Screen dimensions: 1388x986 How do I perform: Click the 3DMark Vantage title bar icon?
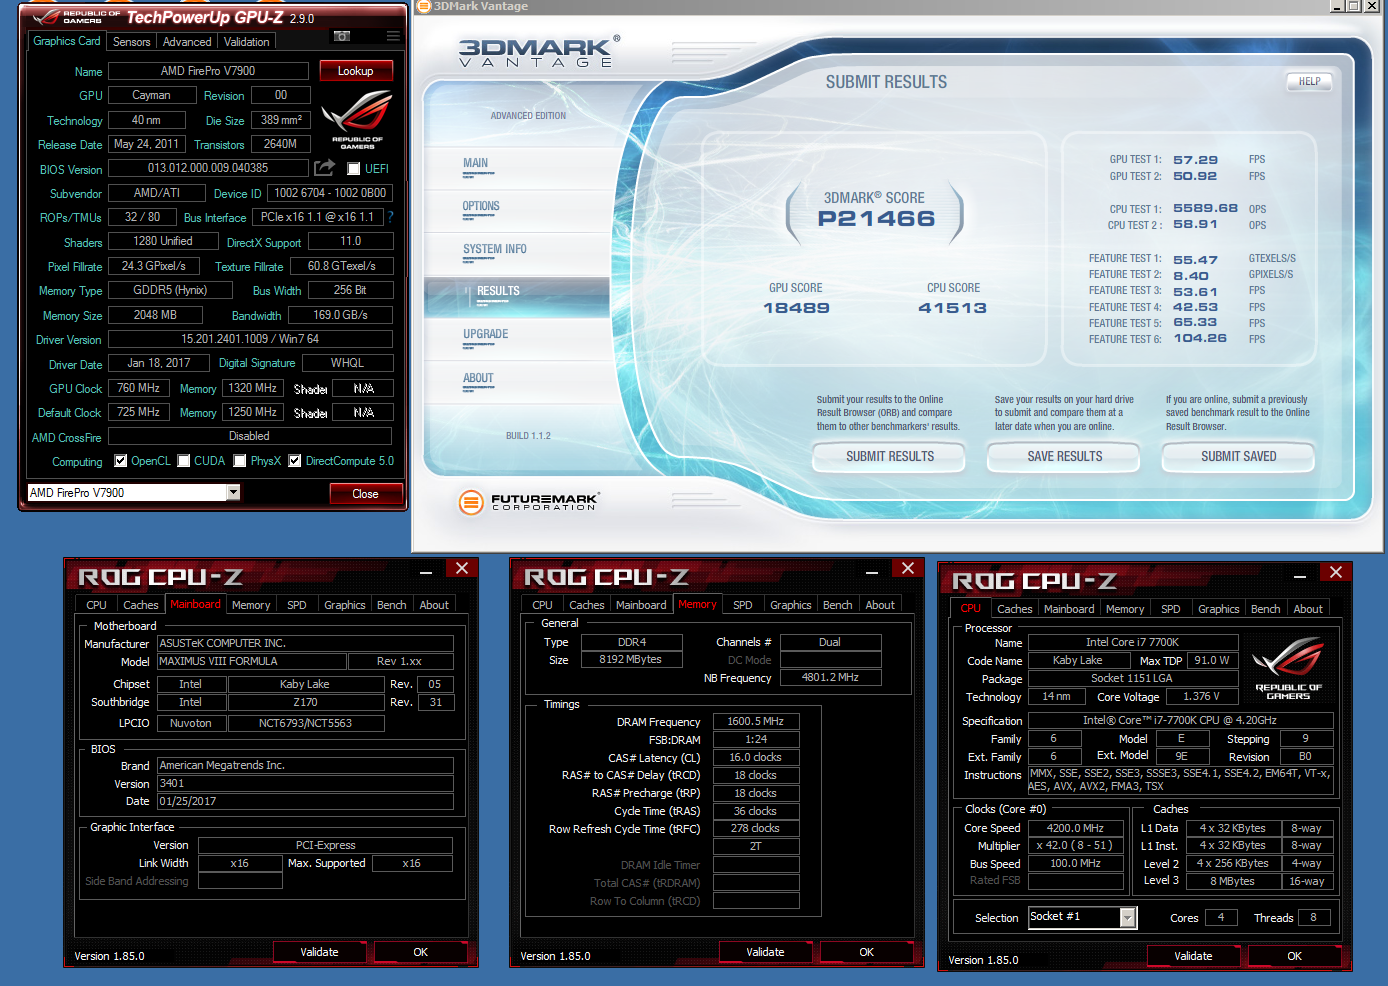(x=422, y=6)
